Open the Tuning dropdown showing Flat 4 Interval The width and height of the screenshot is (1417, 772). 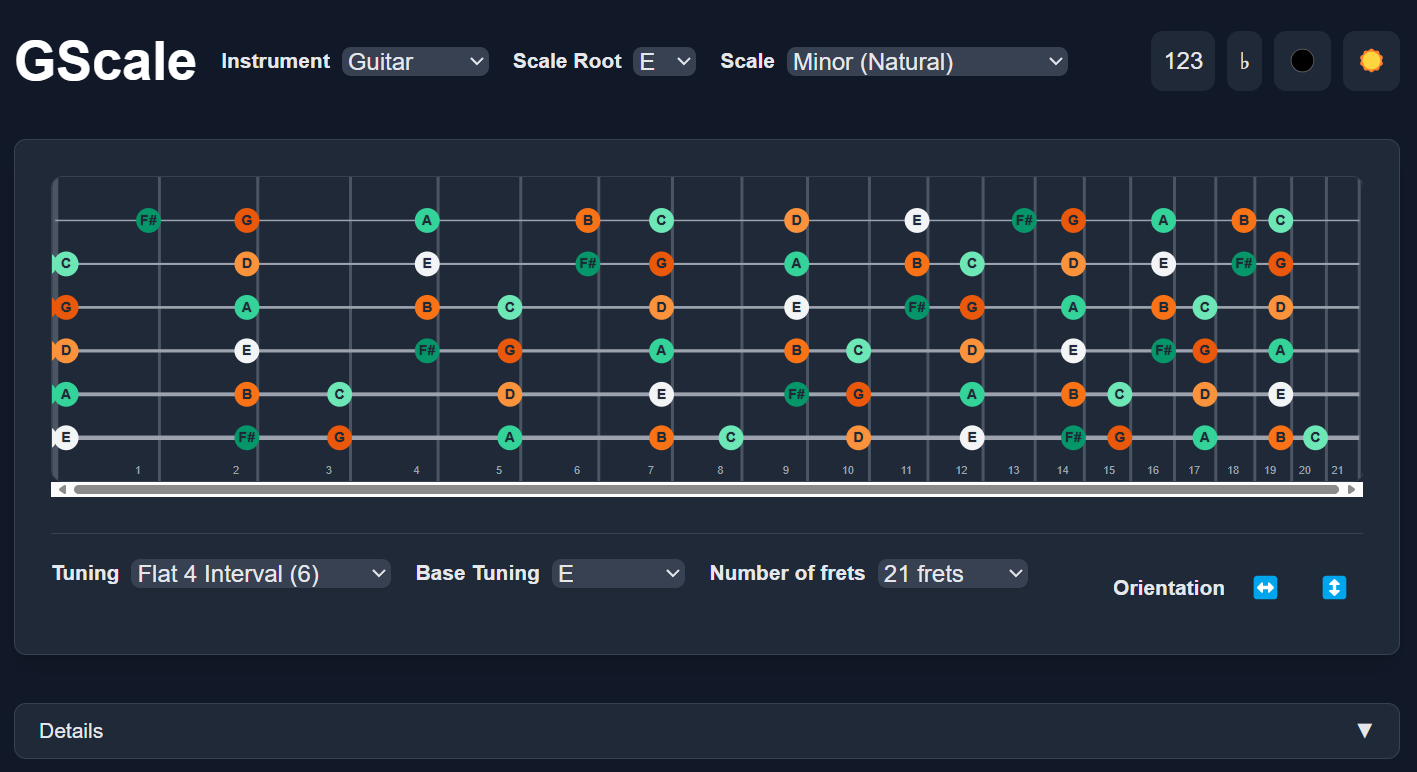point(261,573)
